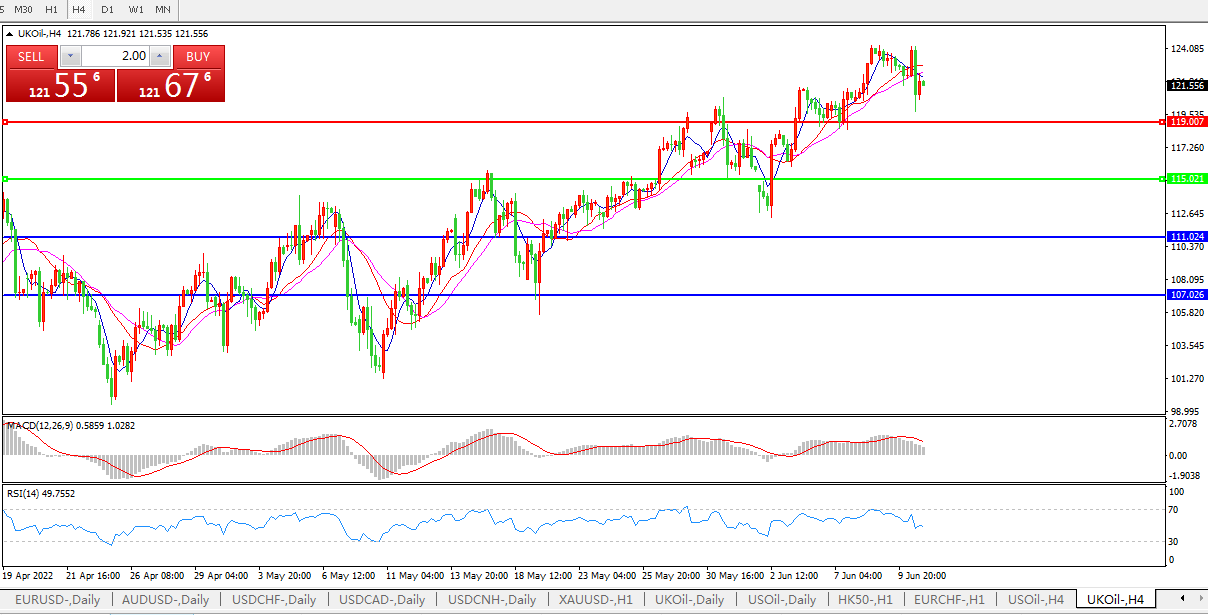Image resolution: width=1208 pixels, height=615 pixels.
Task: Switch to the XAUUSD-,H1 tab
Action: point(596,600)
